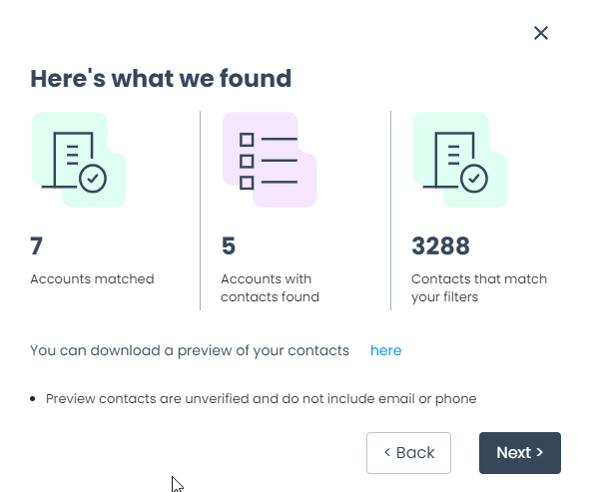Viewport: 589px width, 492px height.
Task: Click the 'Accounts with contacts found' label
Action: pos(270,288)
